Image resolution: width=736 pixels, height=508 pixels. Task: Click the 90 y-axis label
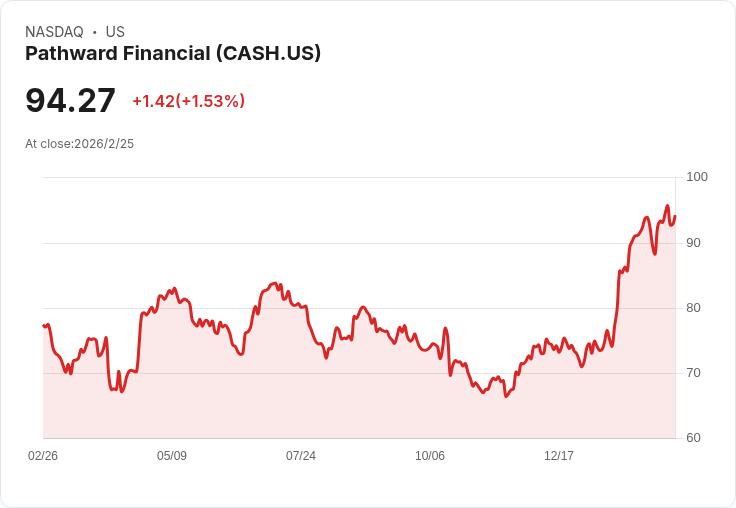click(x=694, y=243)
